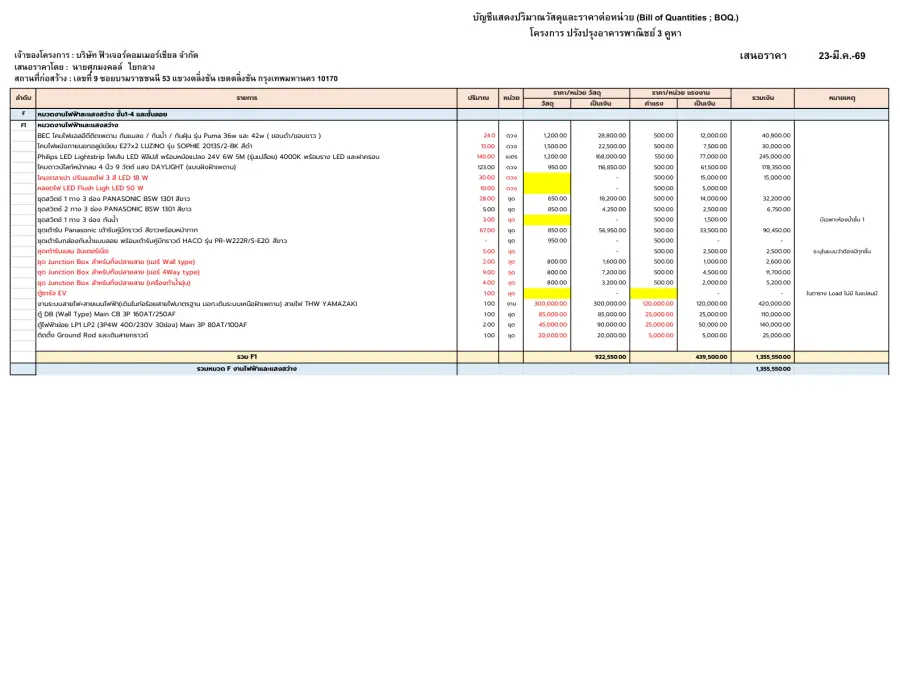
Task: Click the material subtotal '922,550.00'
Action: [611, 357]
